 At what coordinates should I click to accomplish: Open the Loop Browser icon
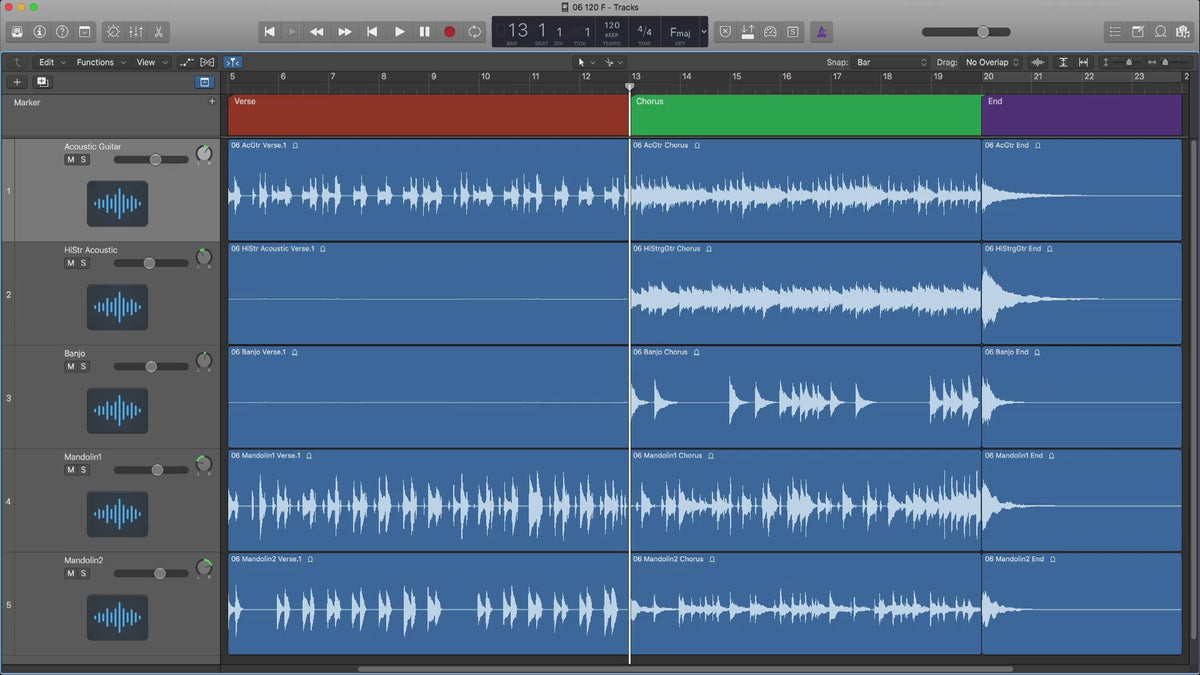tap(1160, 32)
